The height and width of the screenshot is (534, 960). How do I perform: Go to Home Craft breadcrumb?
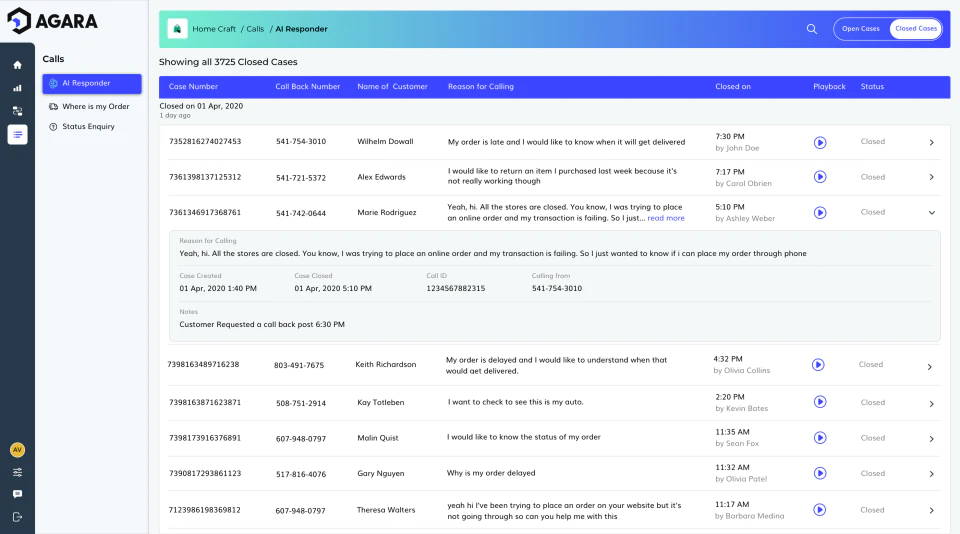214,29
